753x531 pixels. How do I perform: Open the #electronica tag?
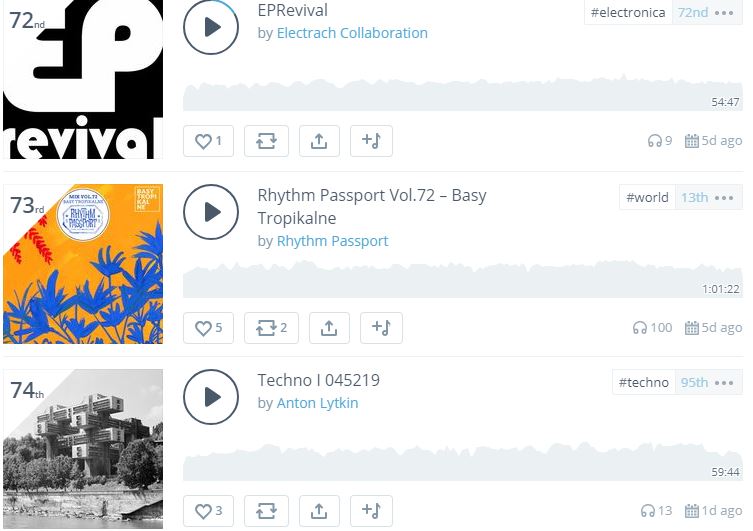point(628,13)
